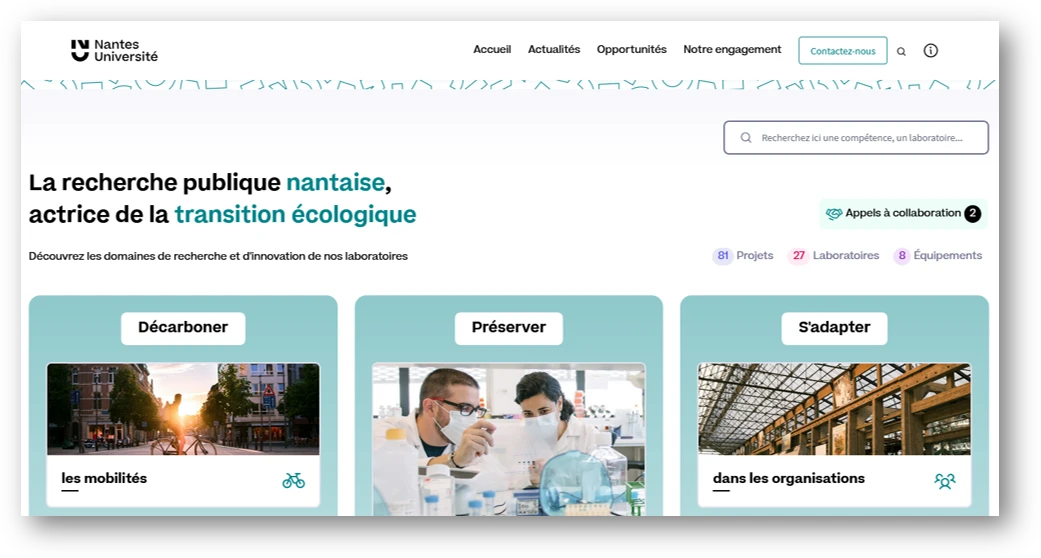Click the Projets link
Viewport: 1041px width, 558px height.
[755, 256]
